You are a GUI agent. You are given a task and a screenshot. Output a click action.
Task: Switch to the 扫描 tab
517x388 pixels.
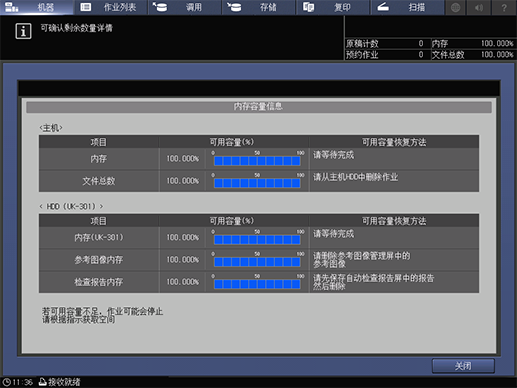pyautogui.click(x=407, y=7)
